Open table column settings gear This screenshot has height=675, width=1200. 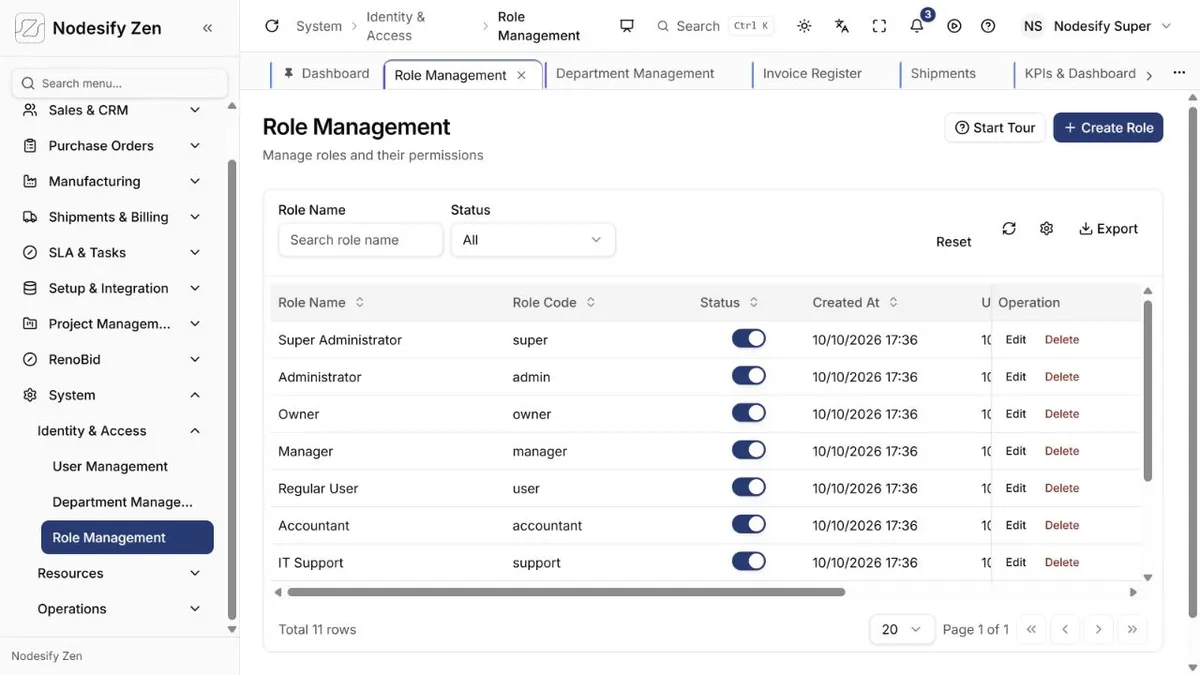click(x=1046, y=228)
